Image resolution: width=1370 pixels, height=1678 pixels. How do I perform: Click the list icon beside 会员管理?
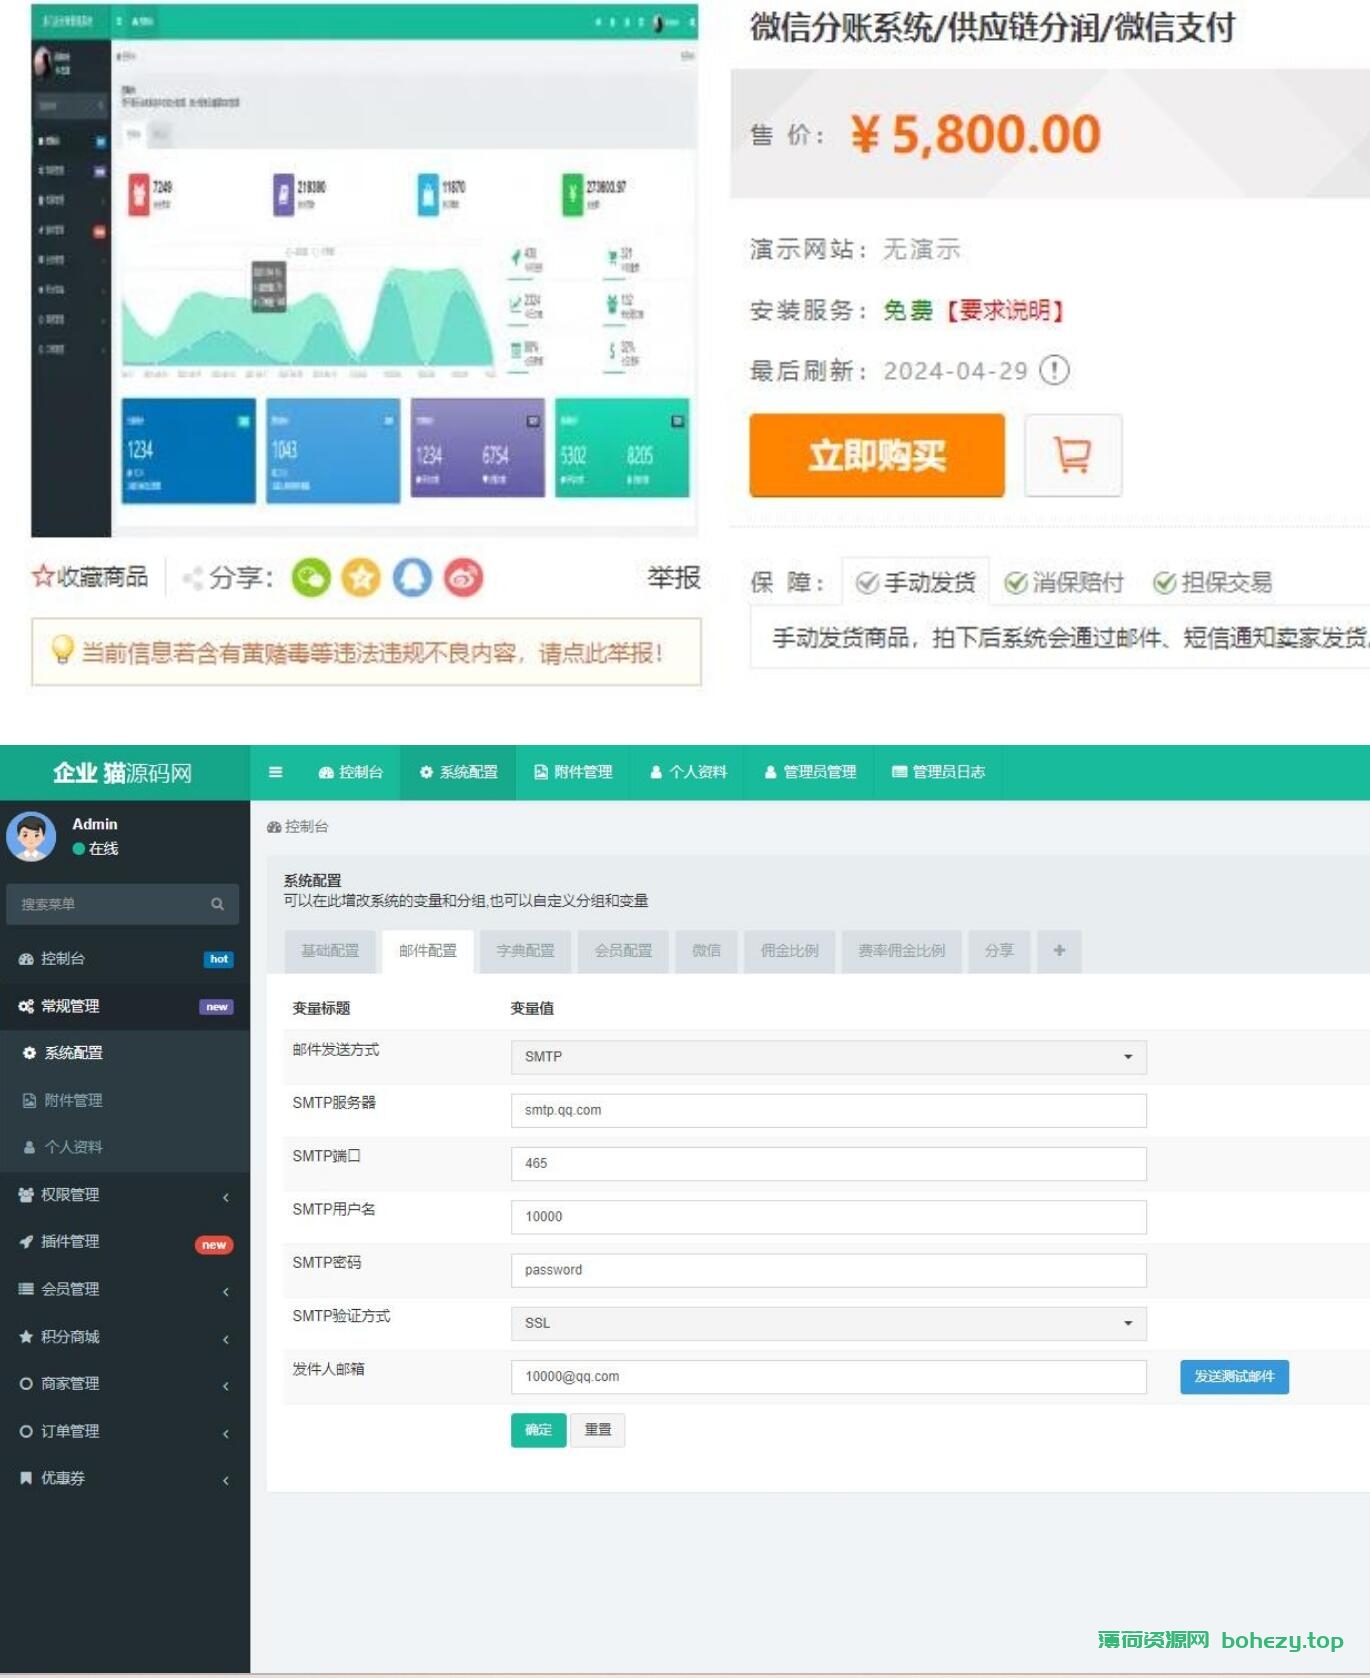[26, 1289]
